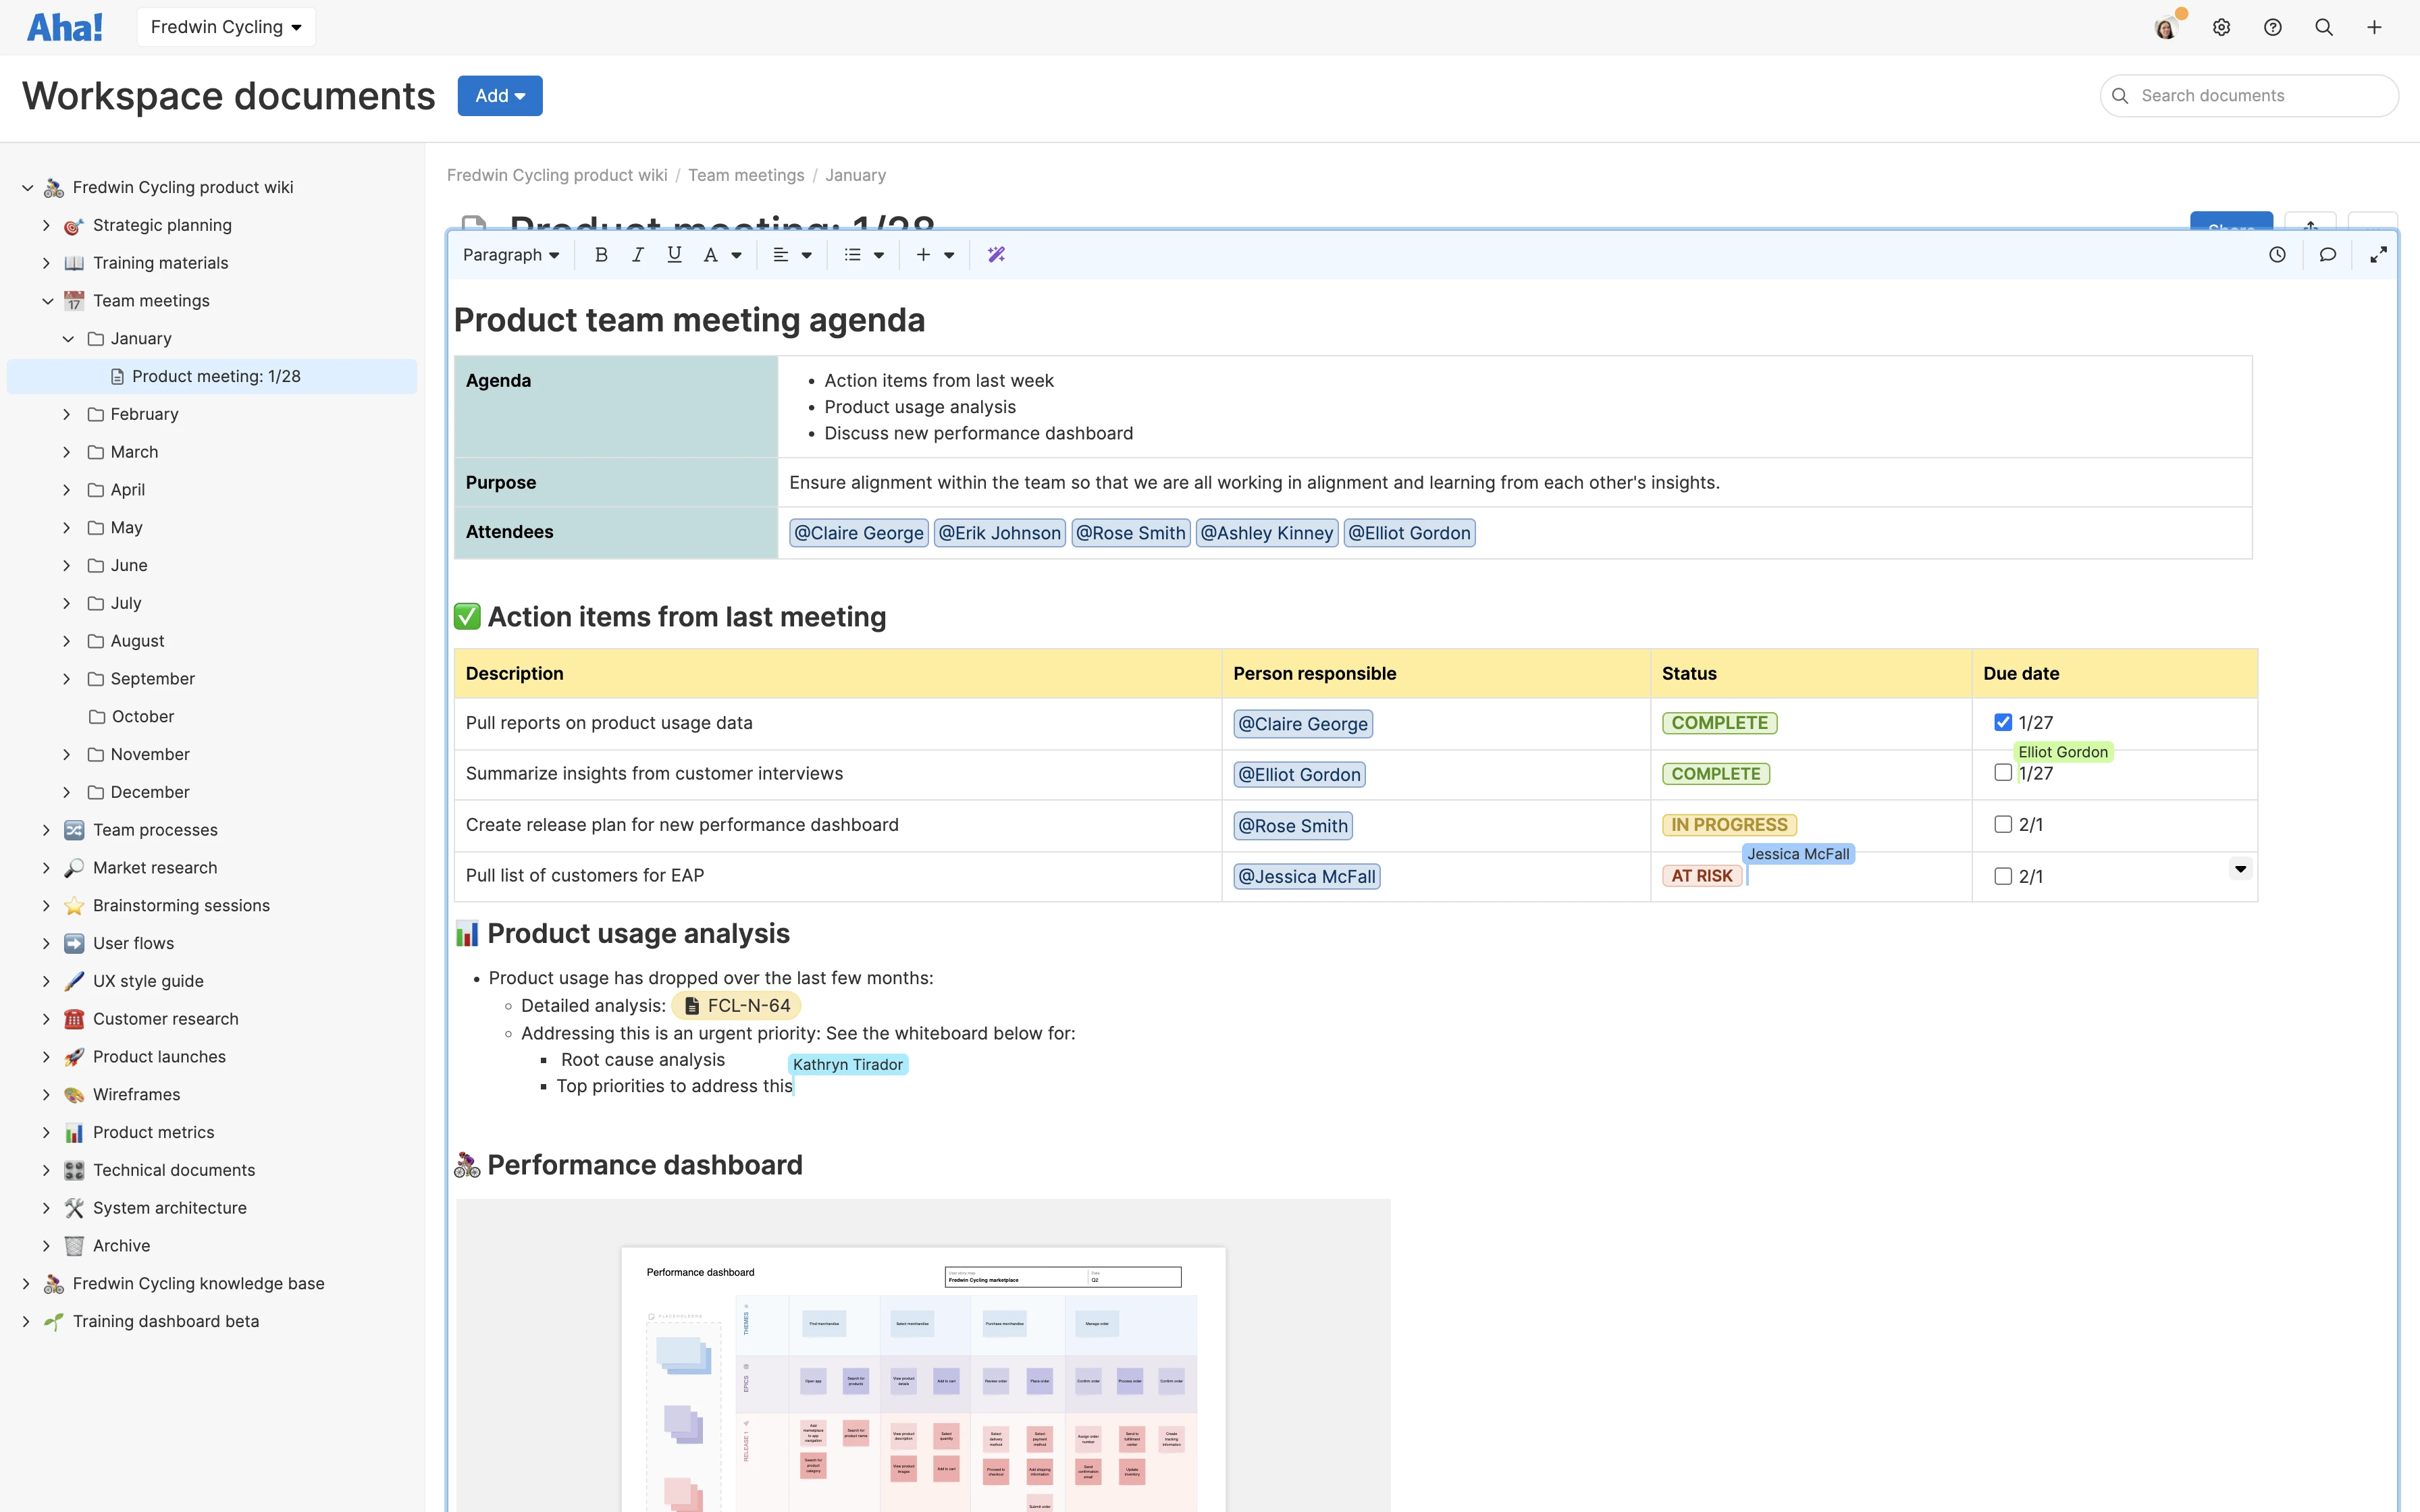Open the Add document menu
This screenshot has width=2420, height=1512.
click(500, 95)
